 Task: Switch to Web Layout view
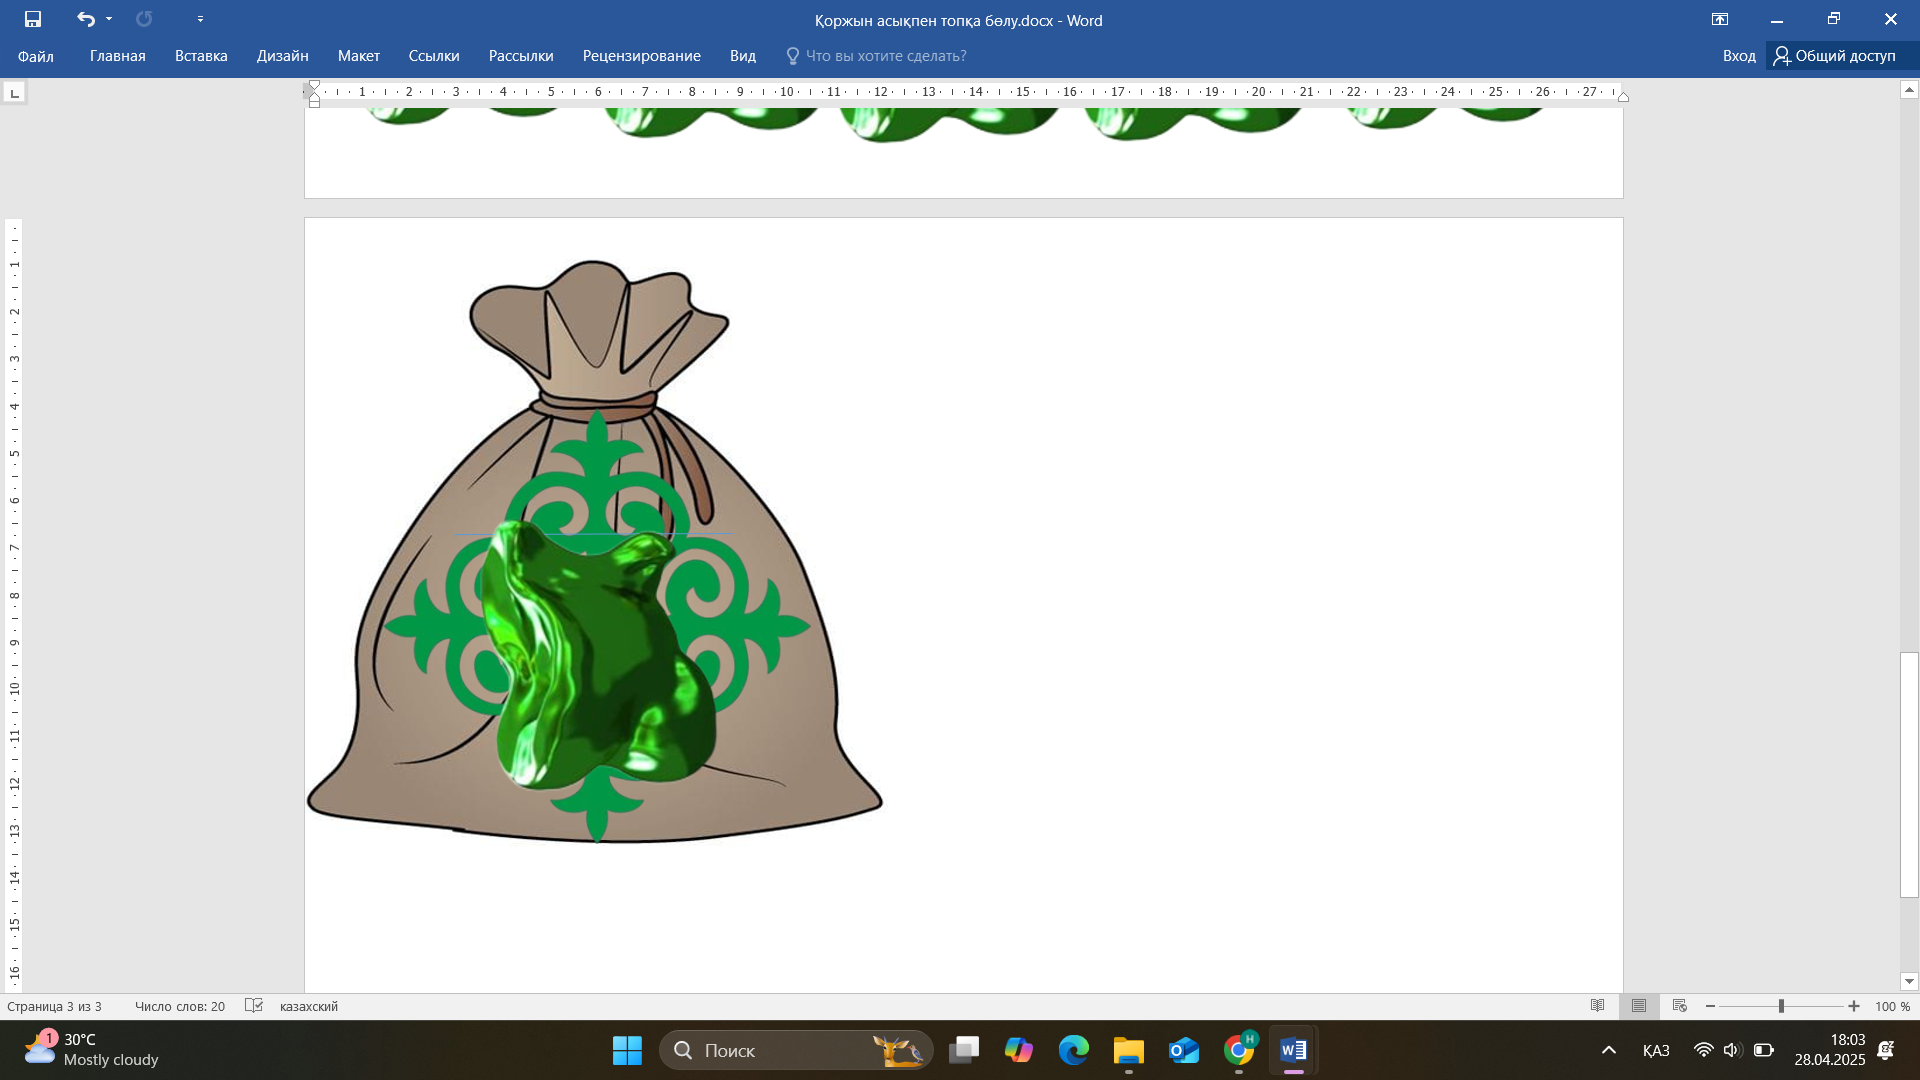pos(1680,1006)
